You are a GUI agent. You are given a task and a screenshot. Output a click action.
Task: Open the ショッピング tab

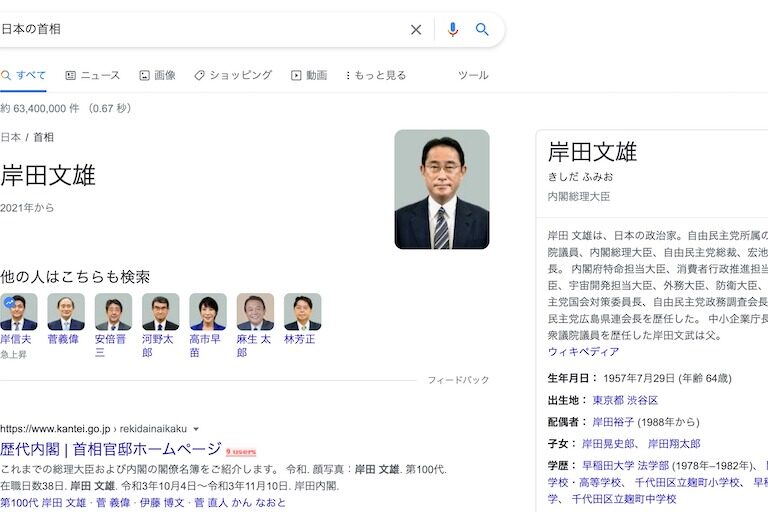coord(233,75)
